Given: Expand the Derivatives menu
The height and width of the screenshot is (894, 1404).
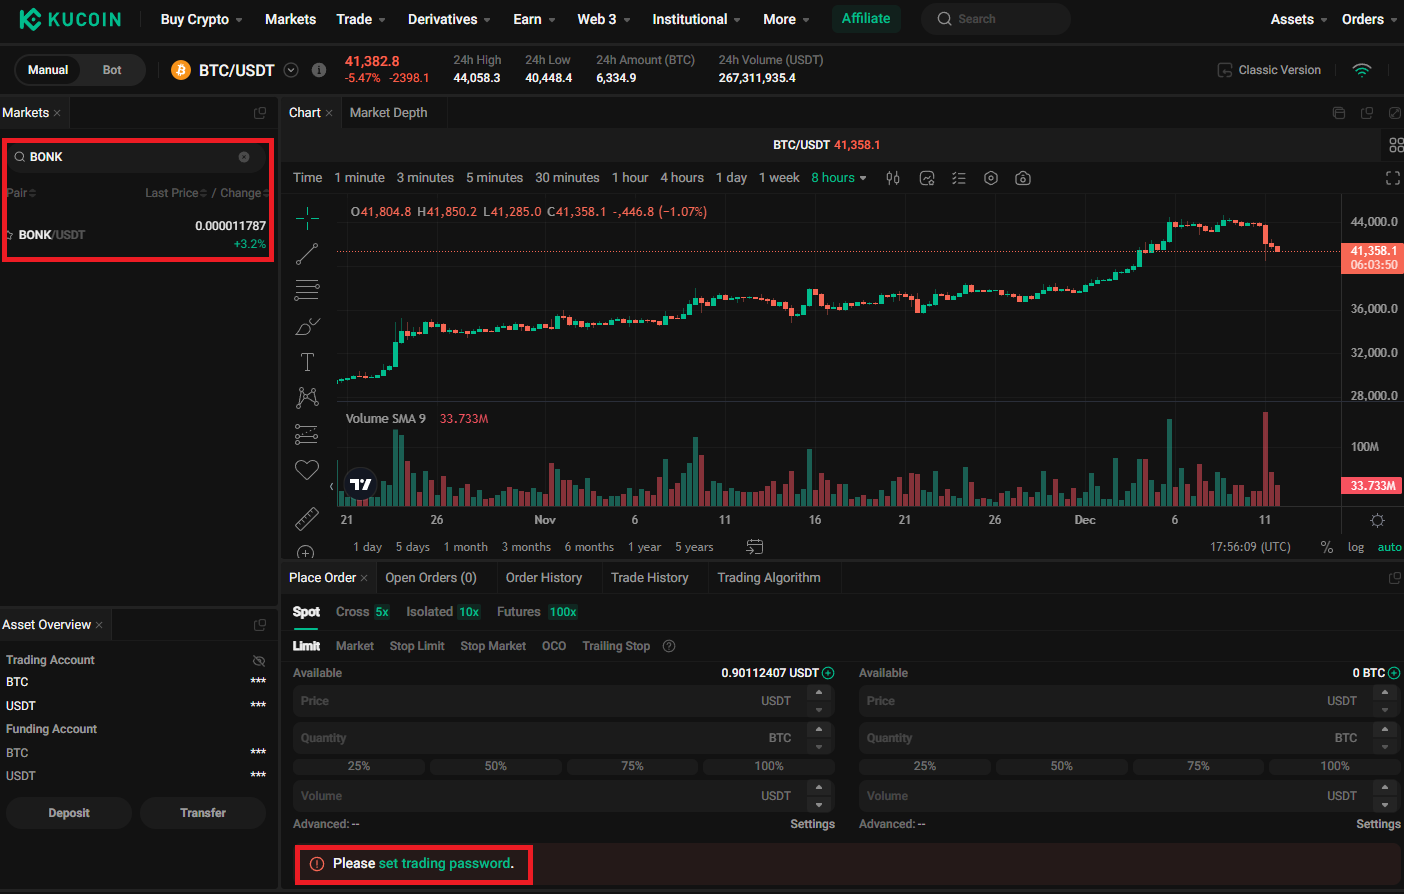Looking at the screenshot, I should click(x=449, y=19).
